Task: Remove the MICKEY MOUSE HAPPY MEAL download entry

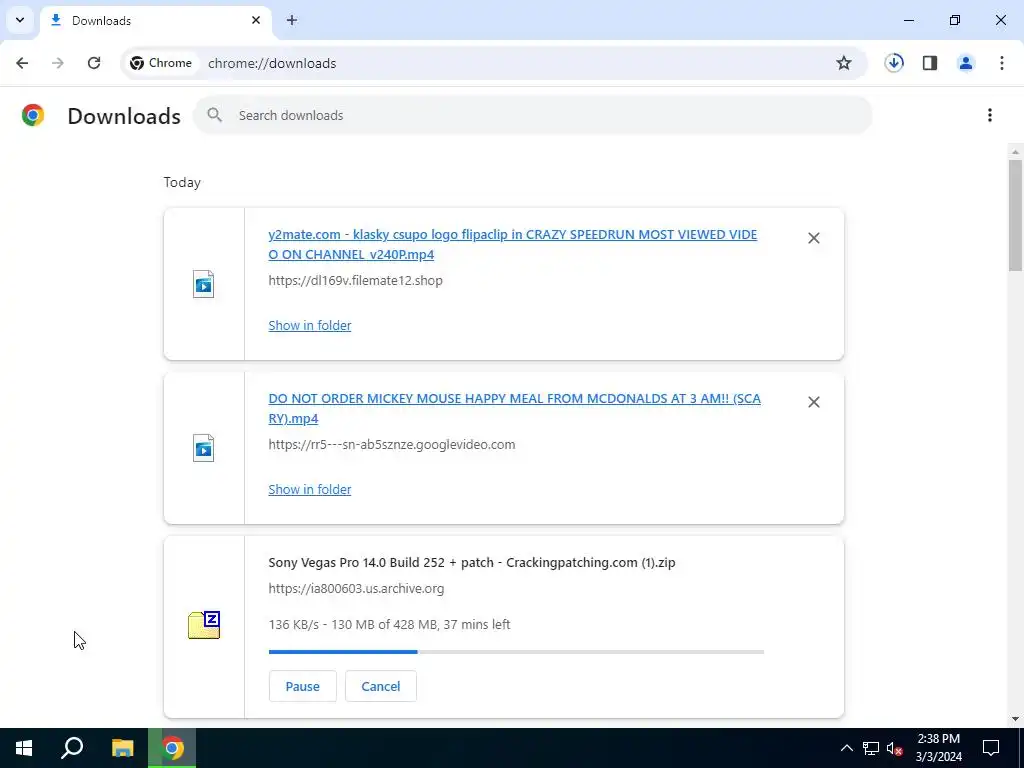Action: [x=814, y=402]
